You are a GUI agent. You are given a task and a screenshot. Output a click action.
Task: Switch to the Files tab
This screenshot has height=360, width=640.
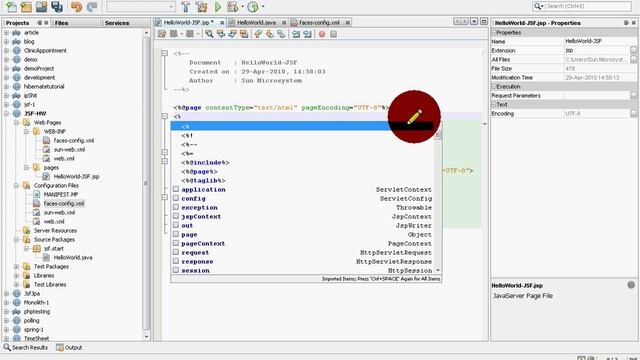tap(61, 23)
